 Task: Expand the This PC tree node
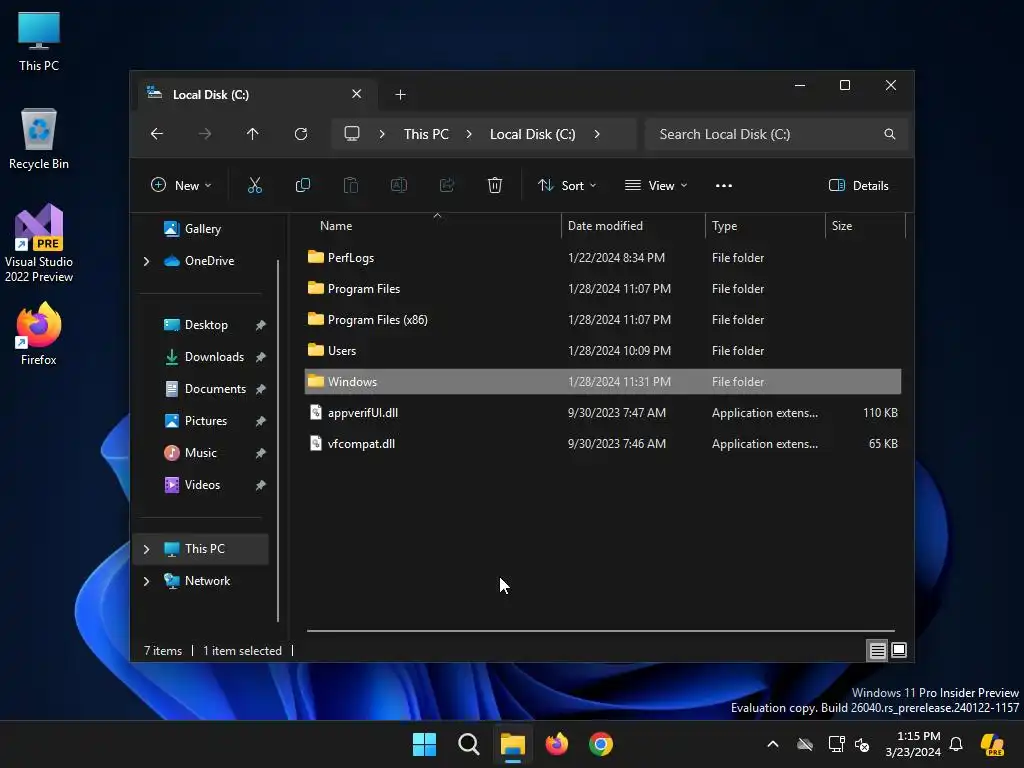146,549
